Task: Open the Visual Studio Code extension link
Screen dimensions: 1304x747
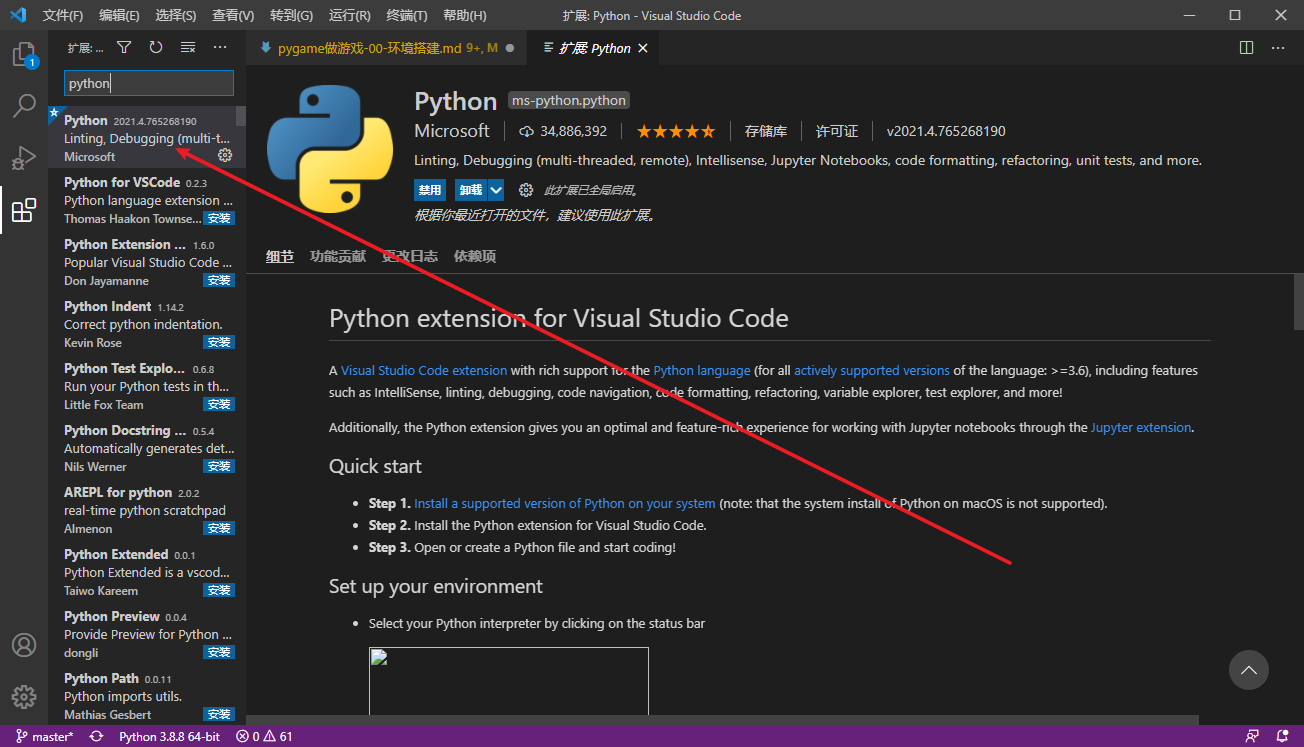Action: tap(424, 370)
